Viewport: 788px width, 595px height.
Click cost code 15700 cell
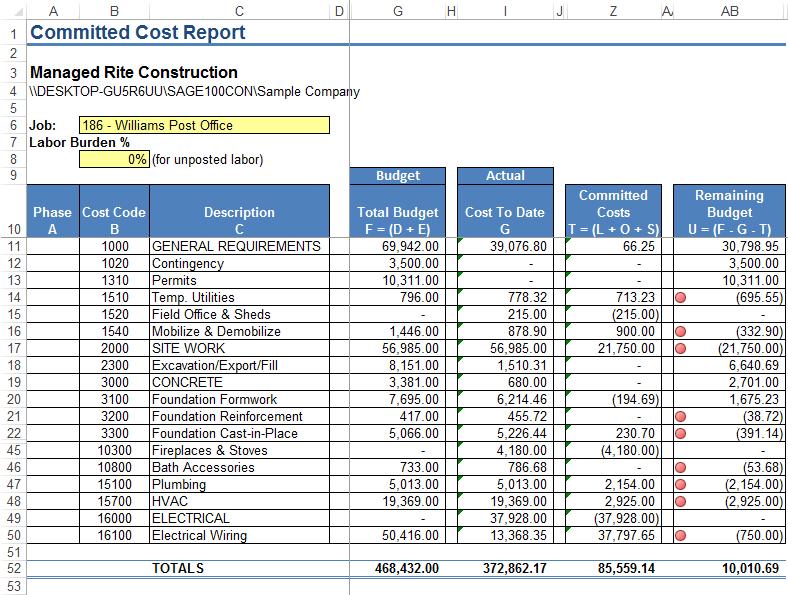(115, 502)
